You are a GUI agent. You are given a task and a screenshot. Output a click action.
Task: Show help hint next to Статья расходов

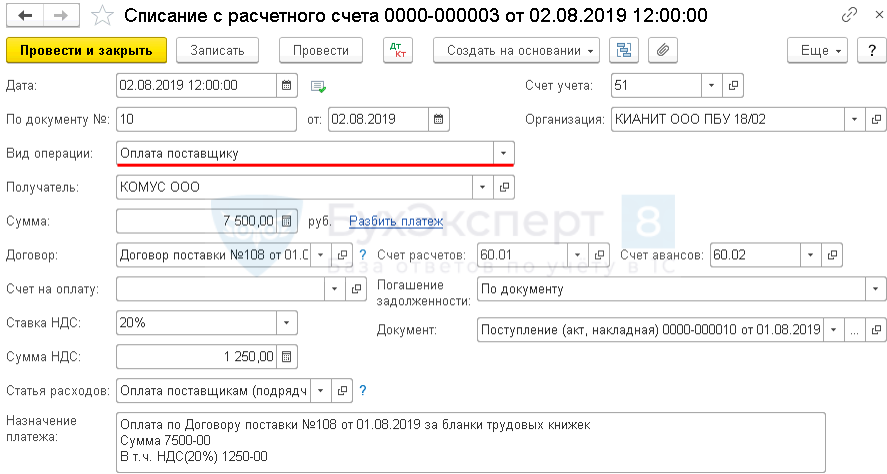coord(363,390)
